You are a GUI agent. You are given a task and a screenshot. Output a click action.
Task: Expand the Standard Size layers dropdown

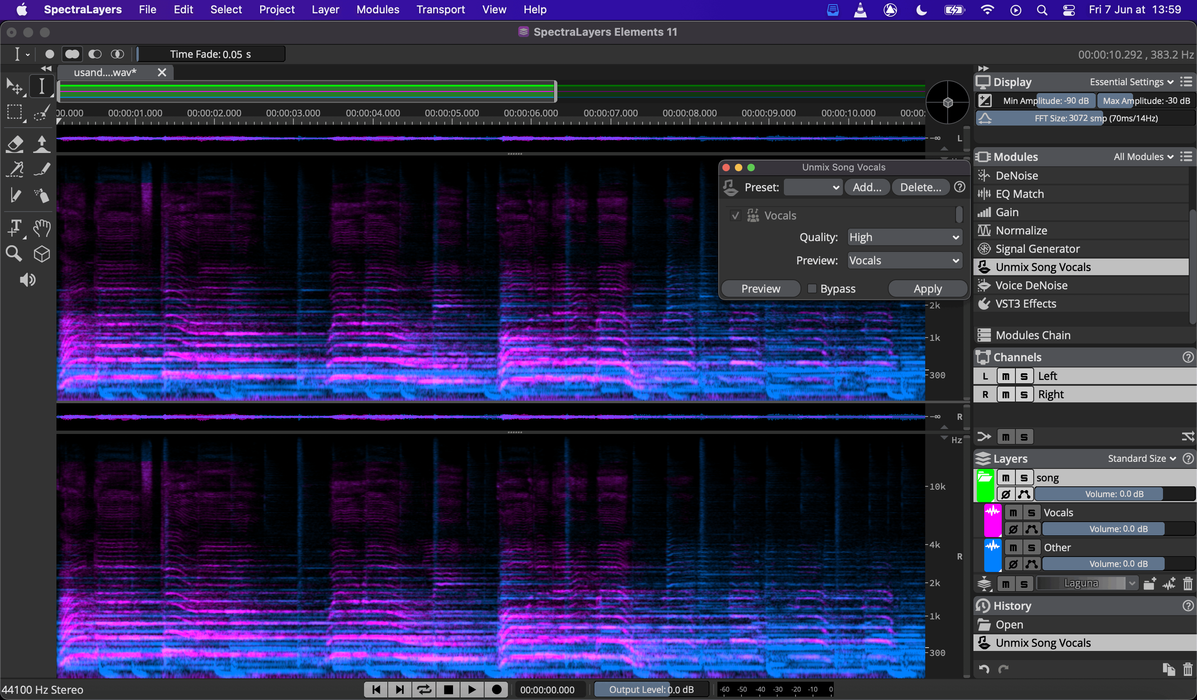(1142, 459)
